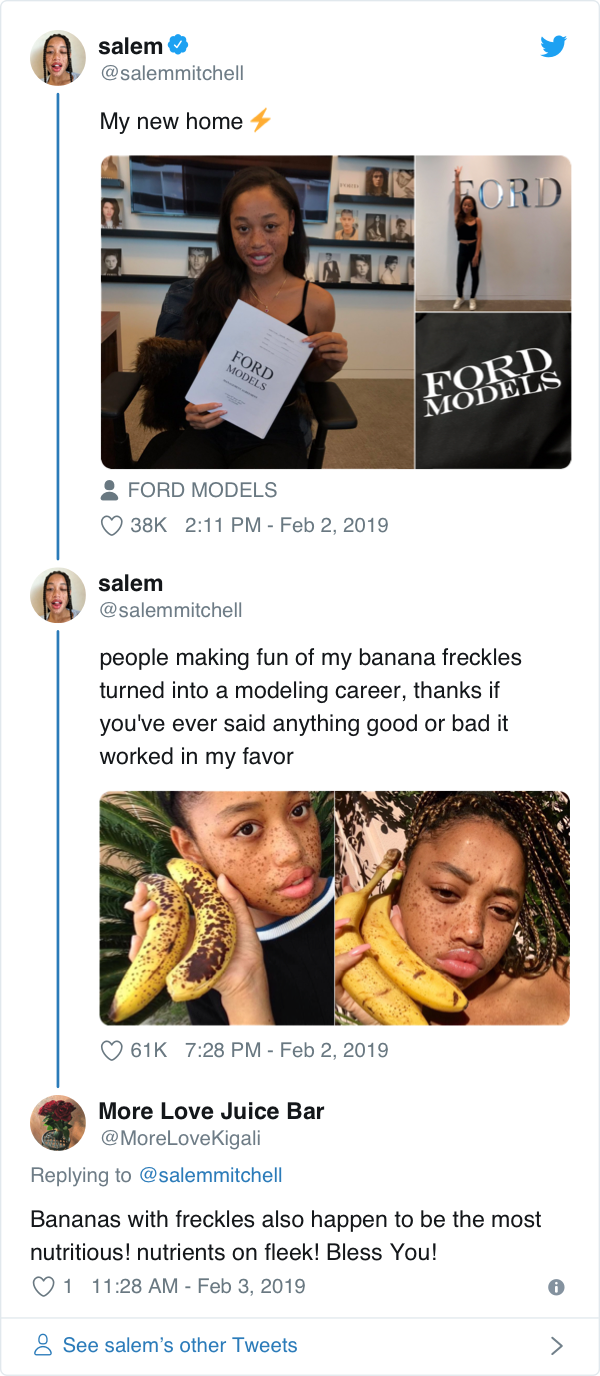Open the black FORD MODELS logo photo

493,391
